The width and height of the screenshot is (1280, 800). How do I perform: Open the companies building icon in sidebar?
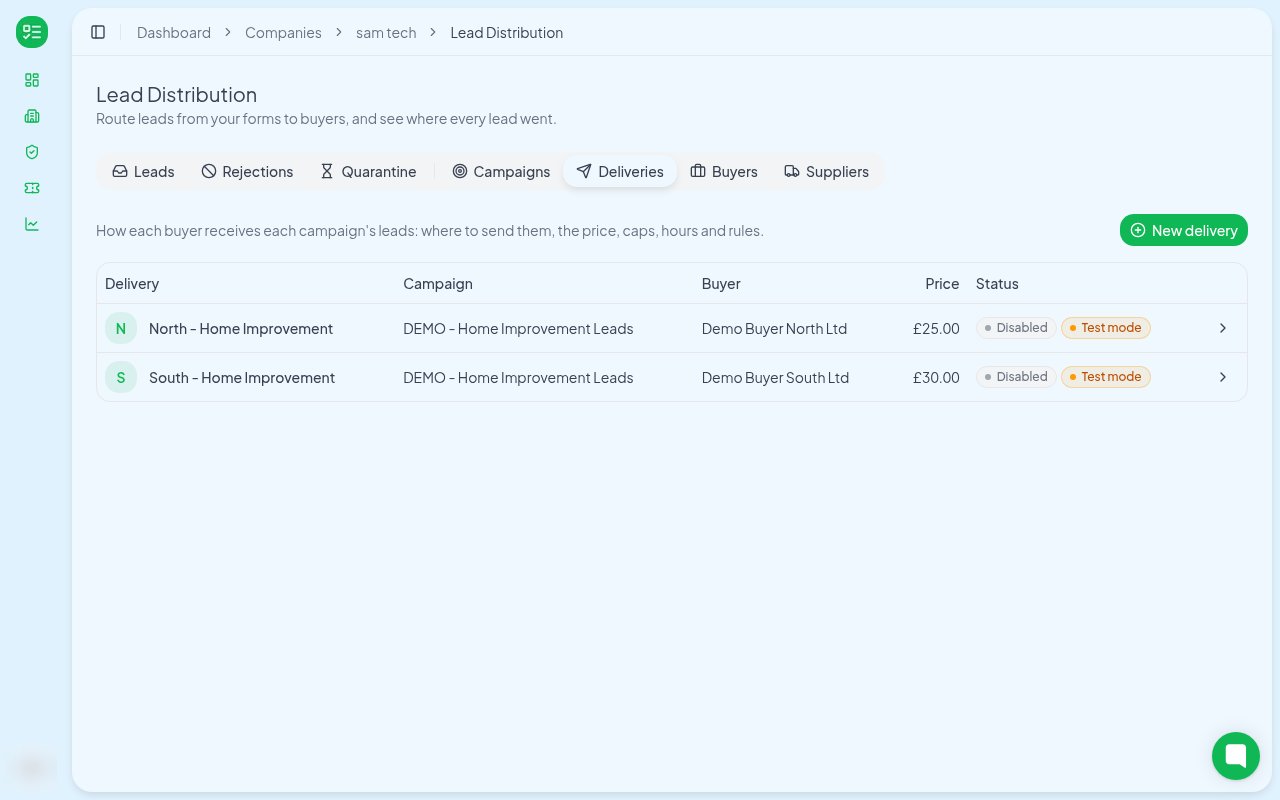(x=32, y=116)
